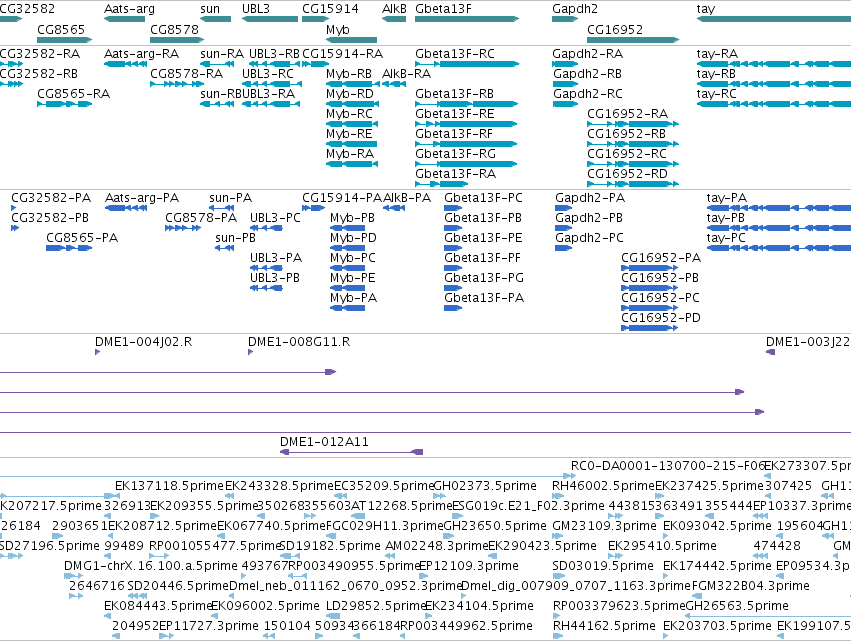This screenshot has width=851, height=641.
Task: Click protein tay-PC
Action: pyautogui.click(x=726, y=238)
